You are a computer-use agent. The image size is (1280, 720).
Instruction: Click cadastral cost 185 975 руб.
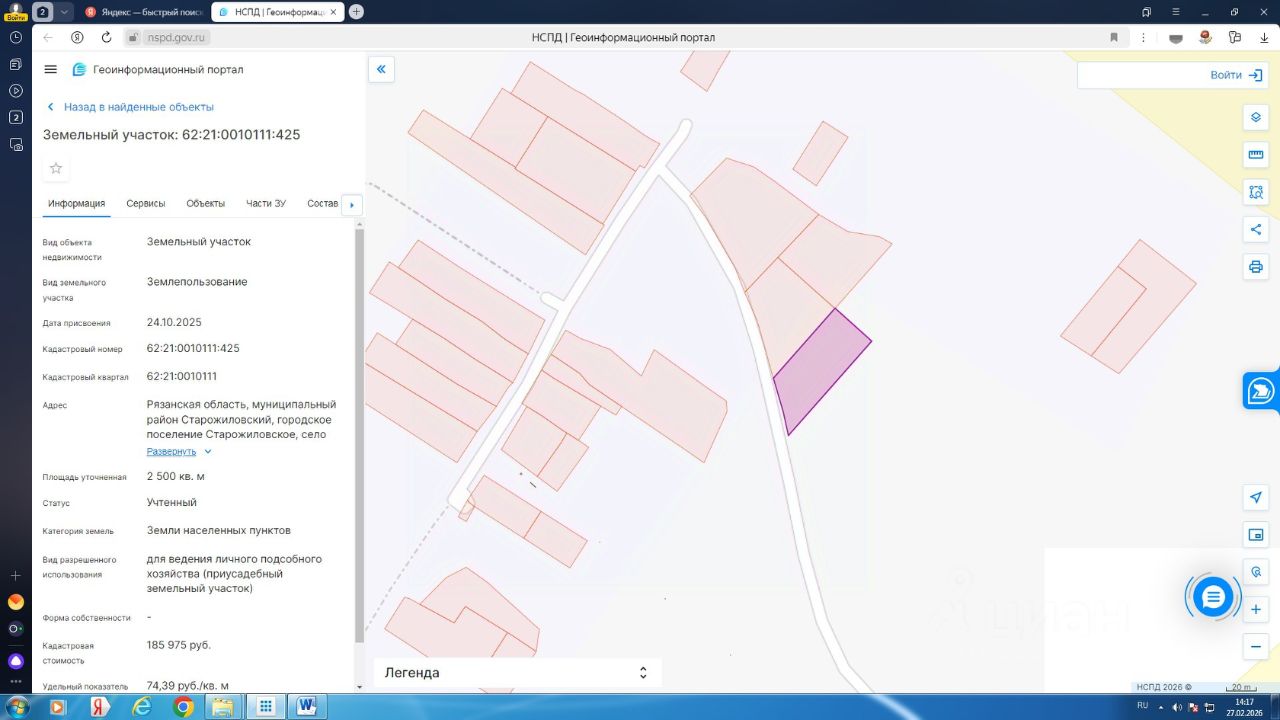[x=179, y=645]
